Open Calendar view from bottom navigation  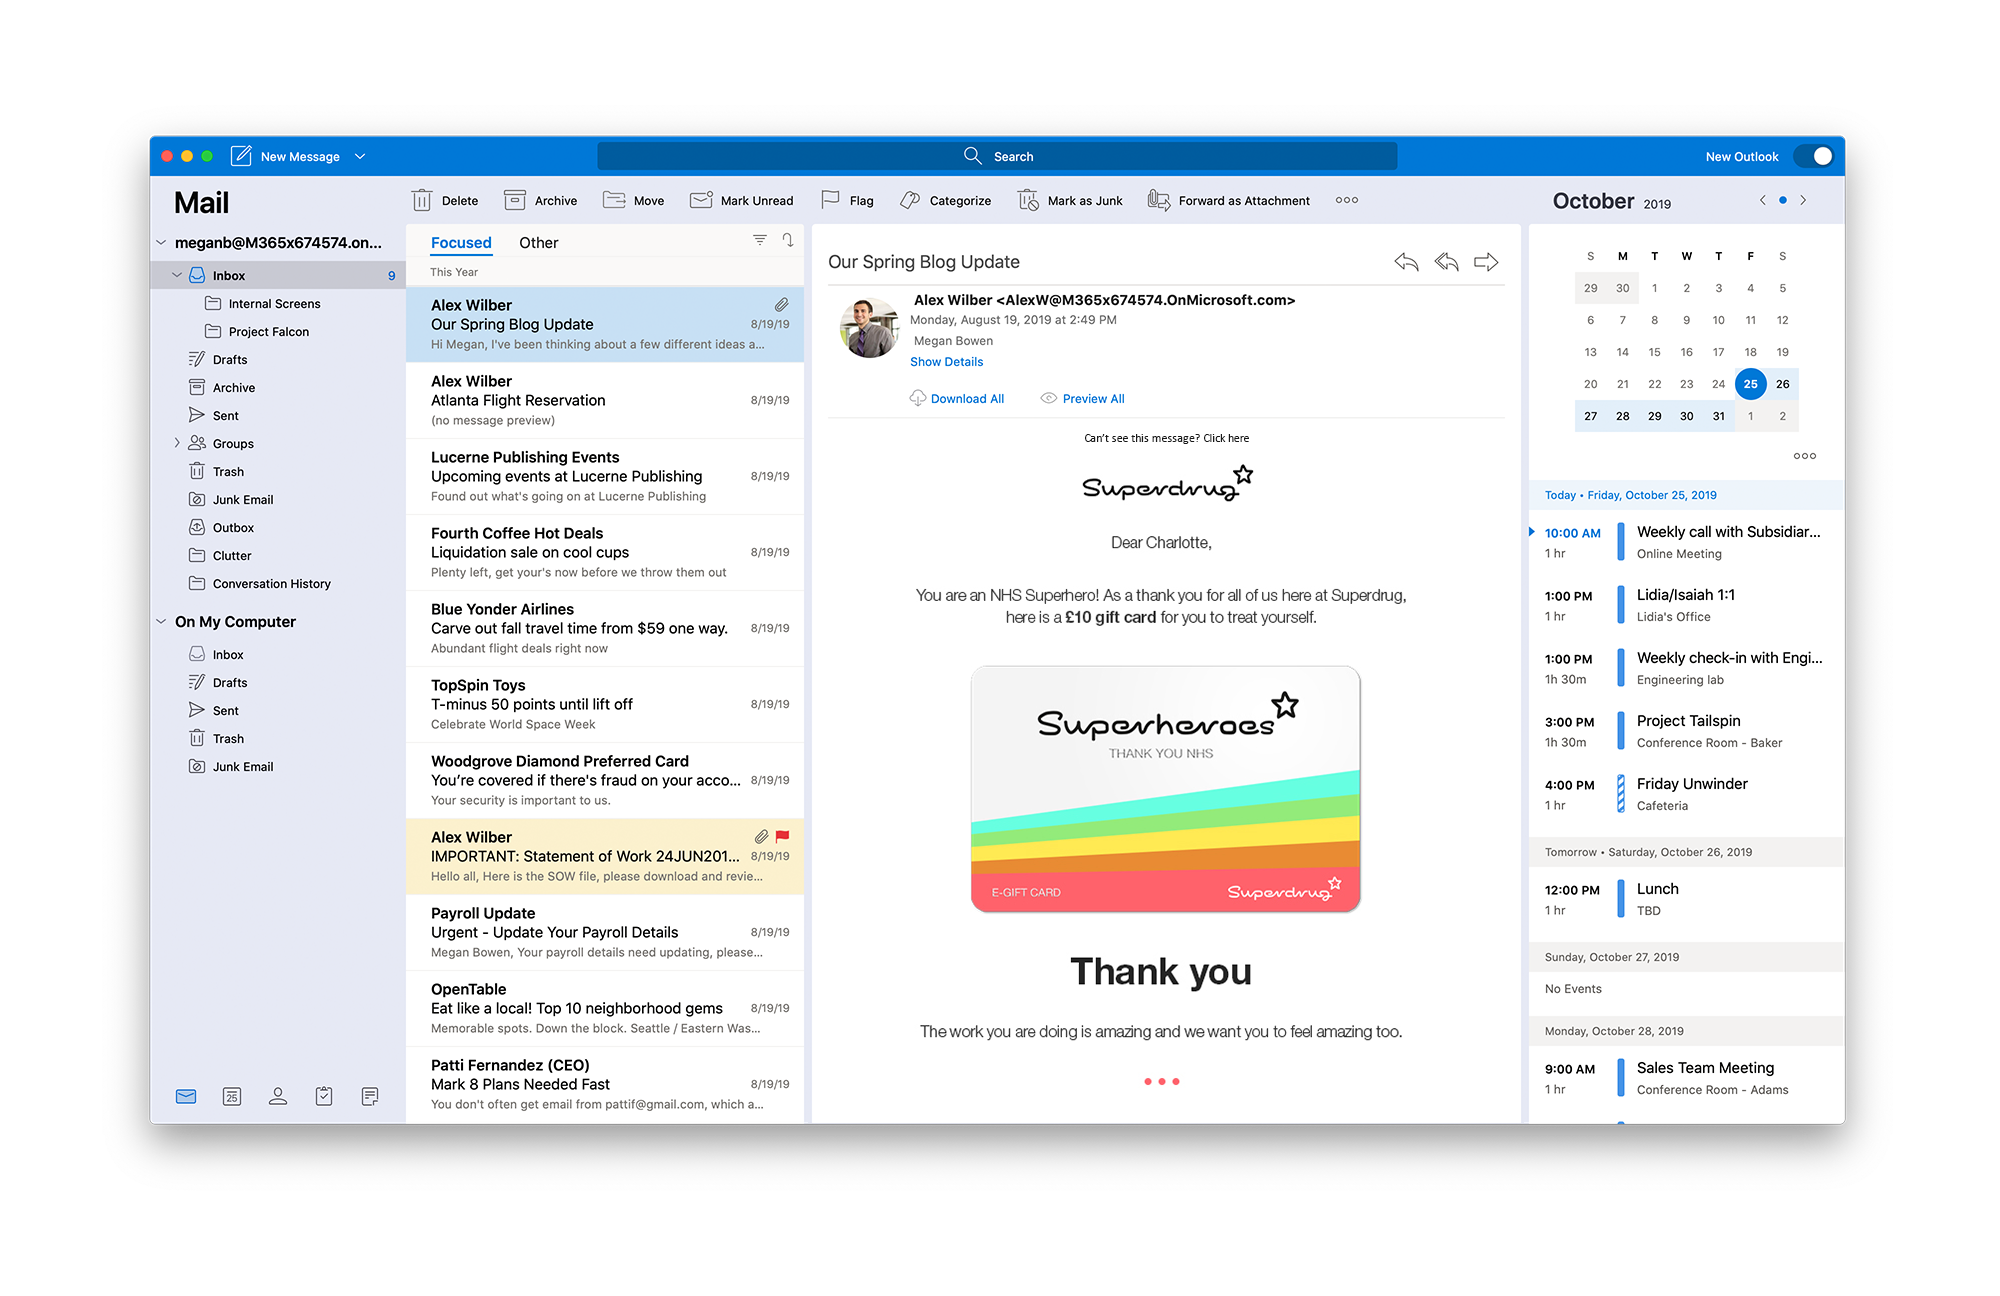232,1096
